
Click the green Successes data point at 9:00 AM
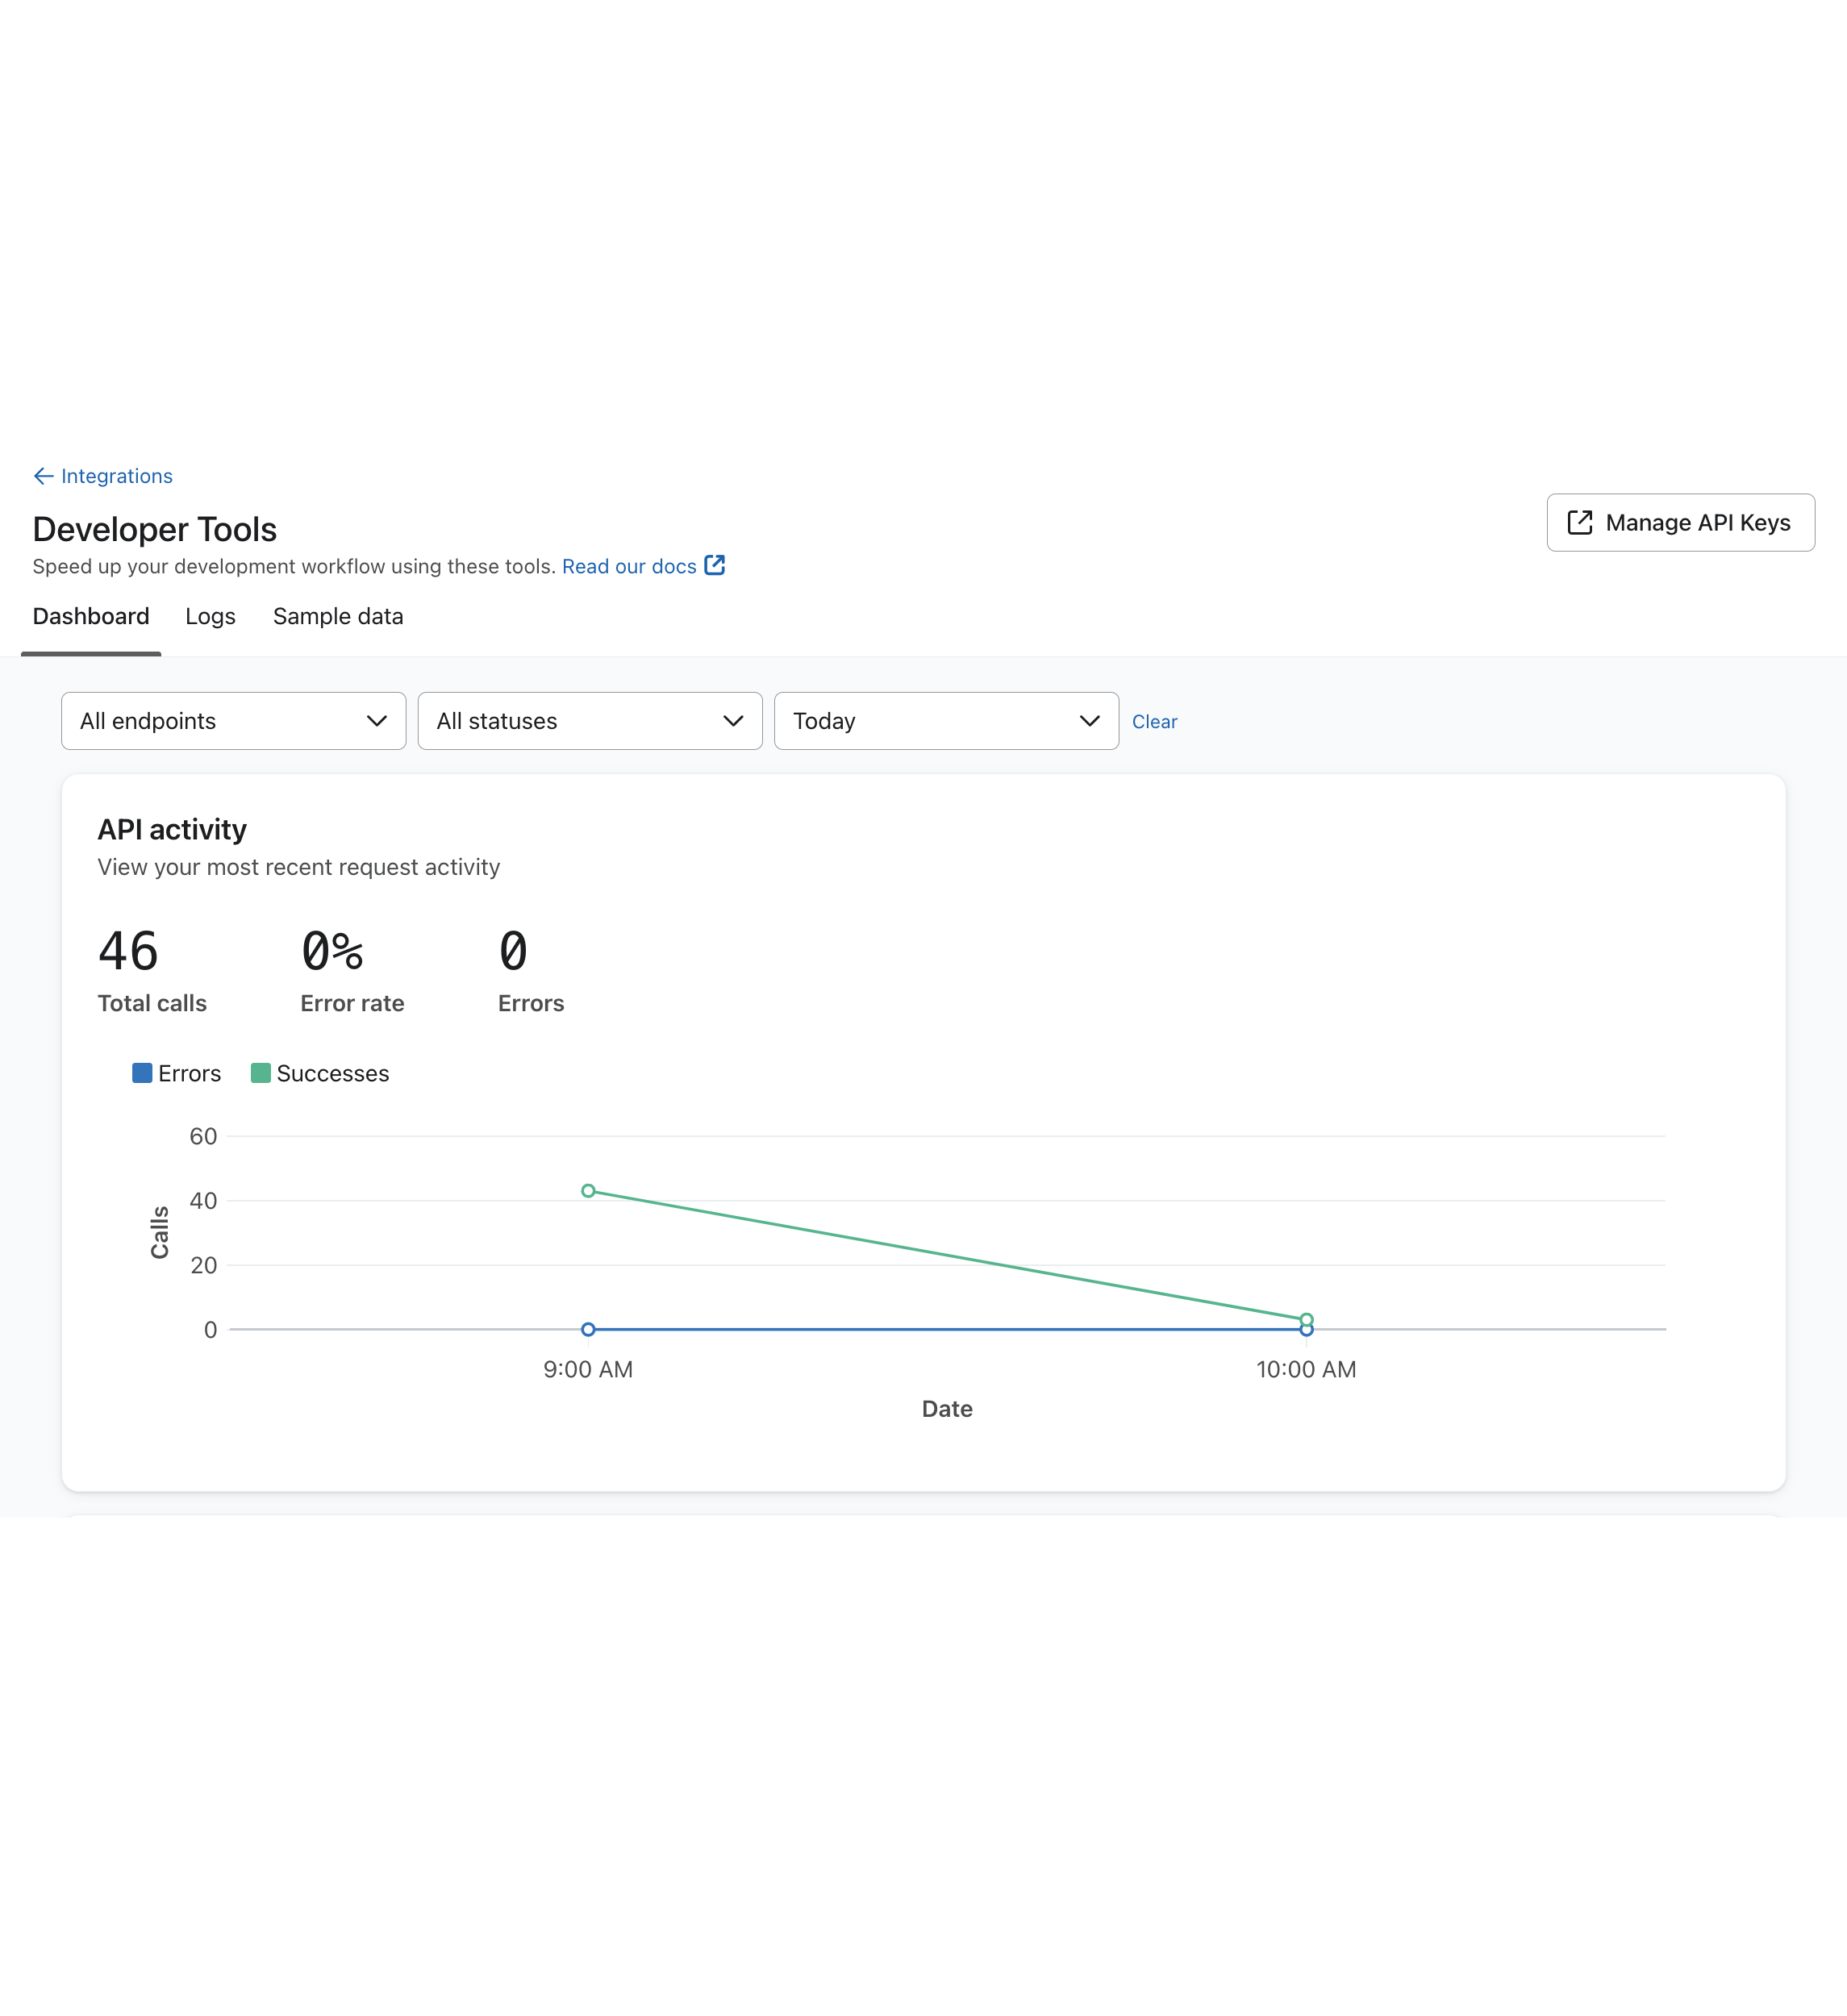[x=588, y=1190]
